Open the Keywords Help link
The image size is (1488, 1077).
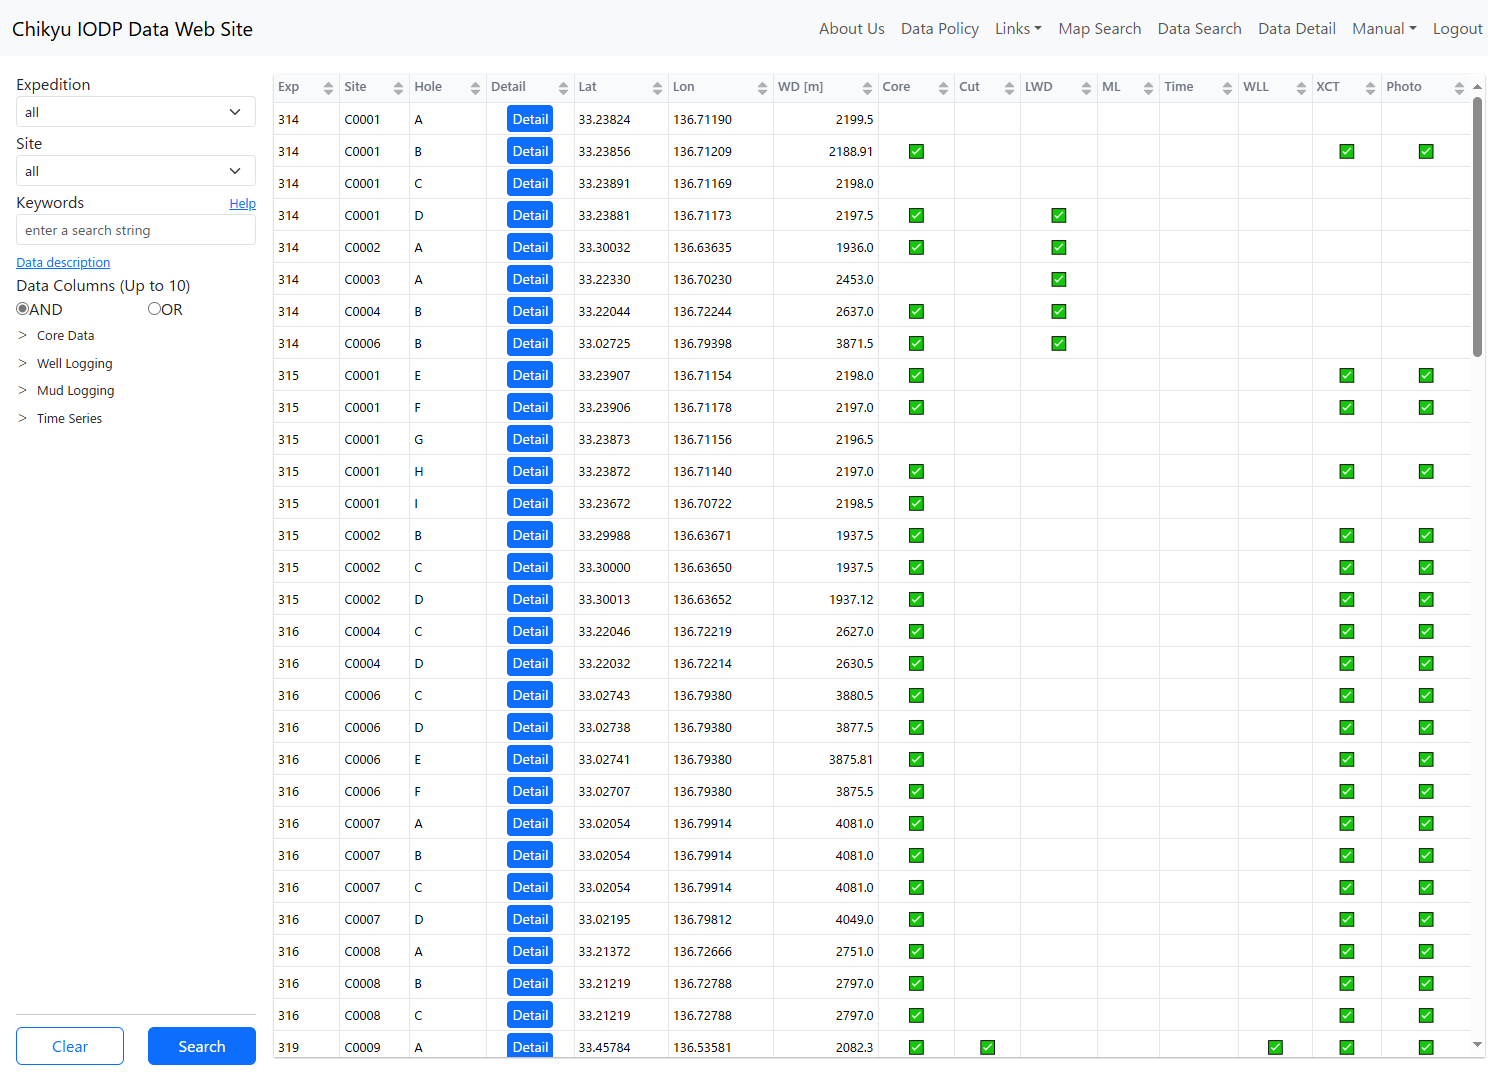(242, 203)
